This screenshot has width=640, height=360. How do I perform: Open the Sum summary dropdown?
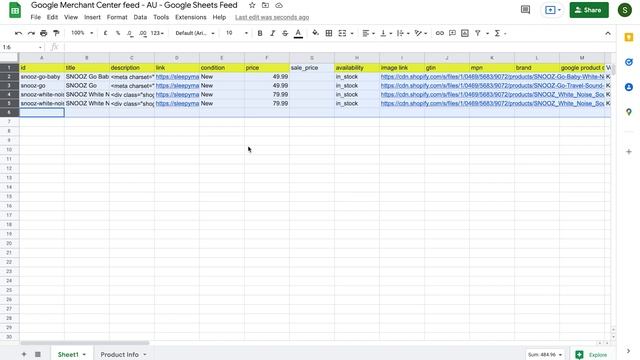pos(545,355)
